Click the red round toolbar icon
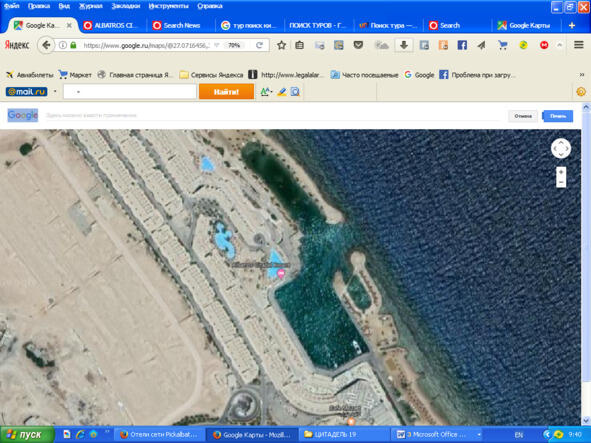This screenshot has height=443, width=591. click(544, 45)
